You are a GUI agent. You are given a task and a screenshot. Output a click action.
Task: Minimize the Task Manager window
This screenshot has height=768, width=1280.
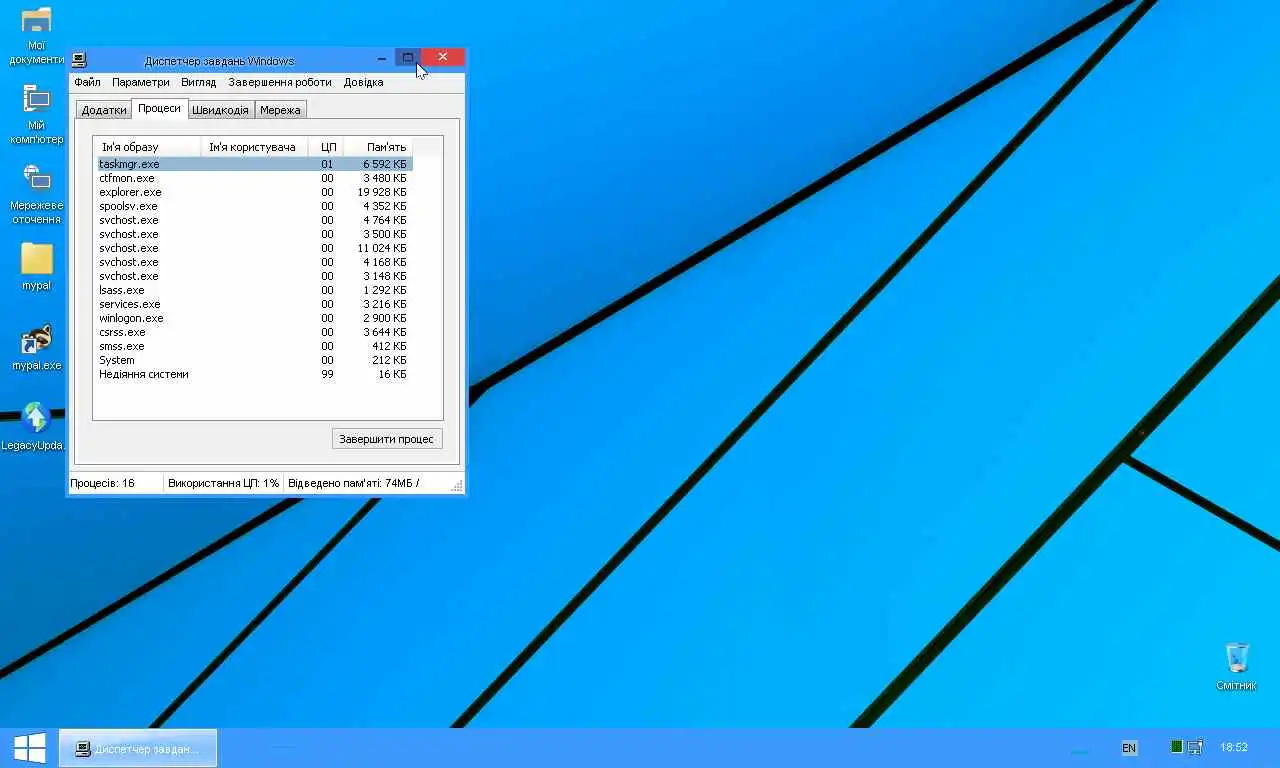tap(382, 58)
